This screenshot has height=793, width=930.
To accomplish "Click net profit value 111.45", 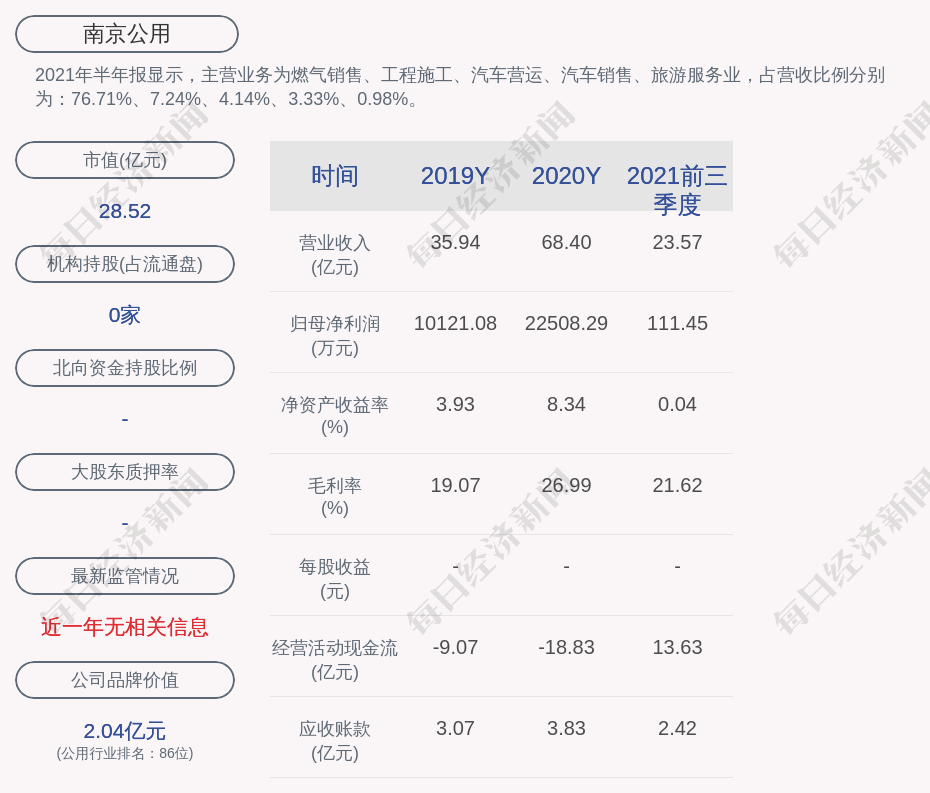I will coord(677,323).
